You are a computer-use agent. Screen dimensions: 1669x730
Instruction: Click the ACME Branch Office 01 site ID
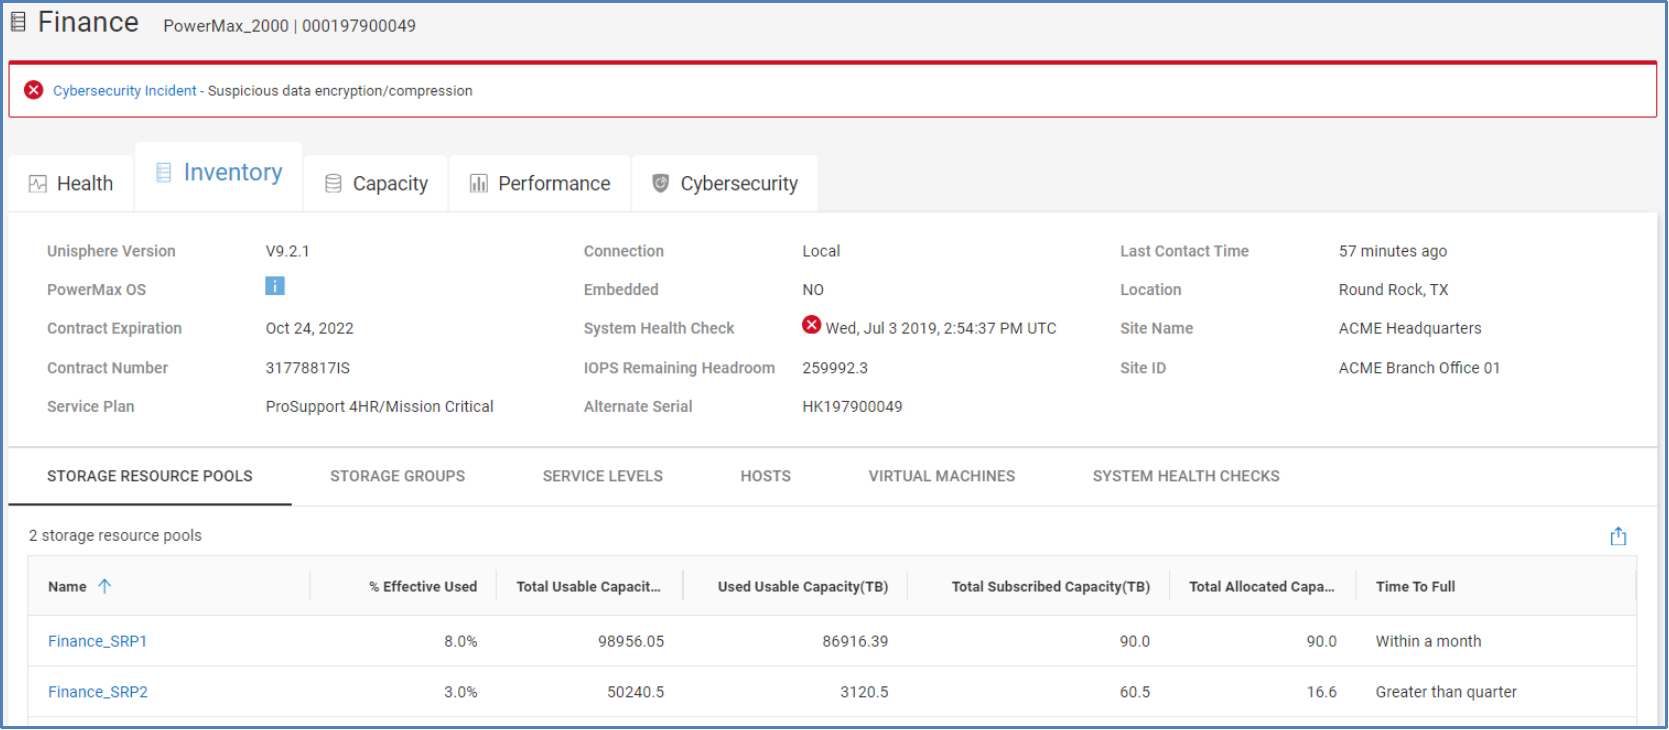point(1419,368)
